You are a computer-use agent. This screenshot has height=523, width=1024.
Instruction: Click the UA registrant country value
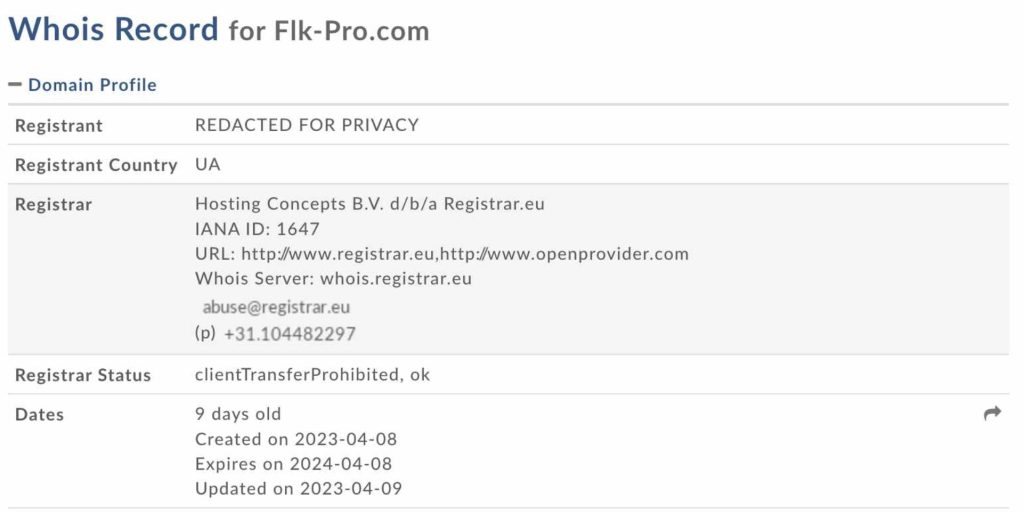coord(208,164)
